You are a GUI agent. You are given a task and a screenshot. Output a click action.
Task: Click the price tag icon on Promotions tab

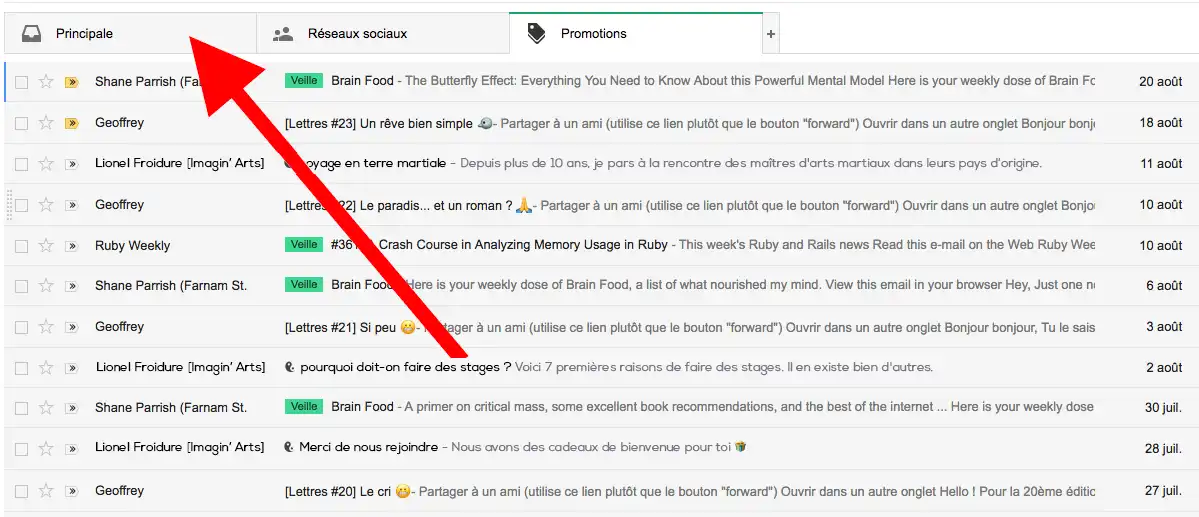(537, 34)
